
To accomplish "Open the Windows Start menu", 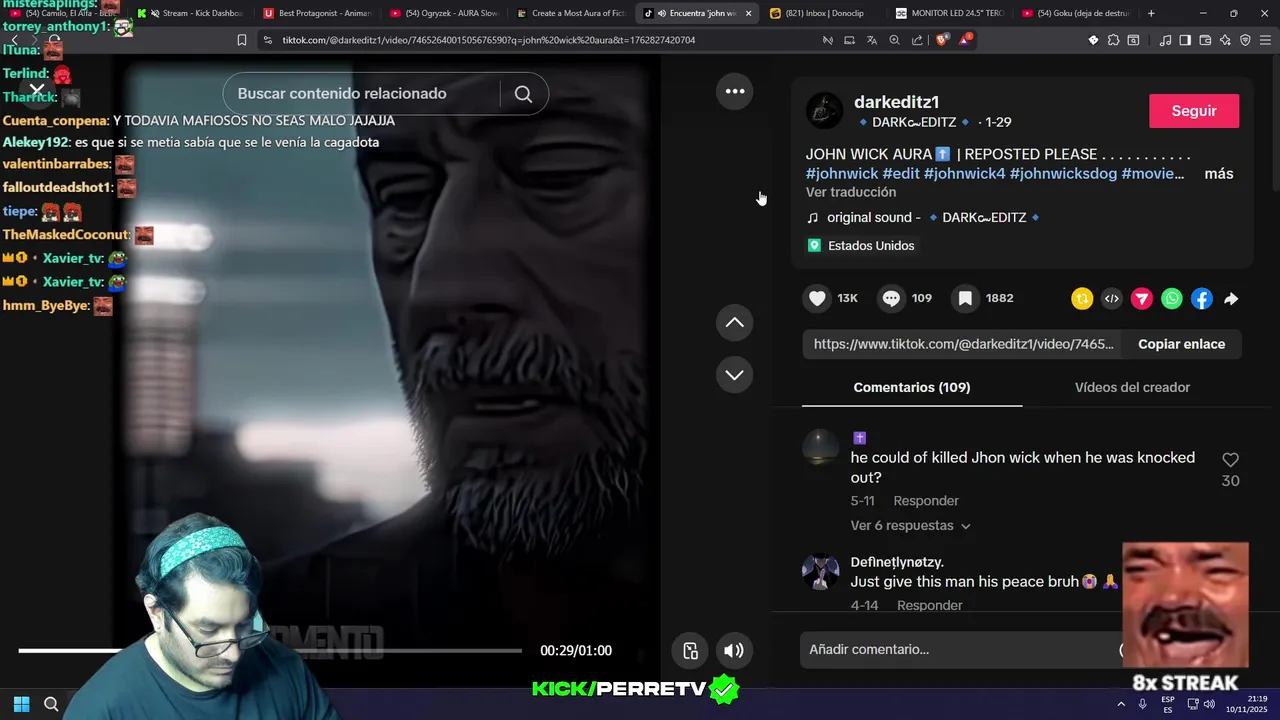I will 21,704.
